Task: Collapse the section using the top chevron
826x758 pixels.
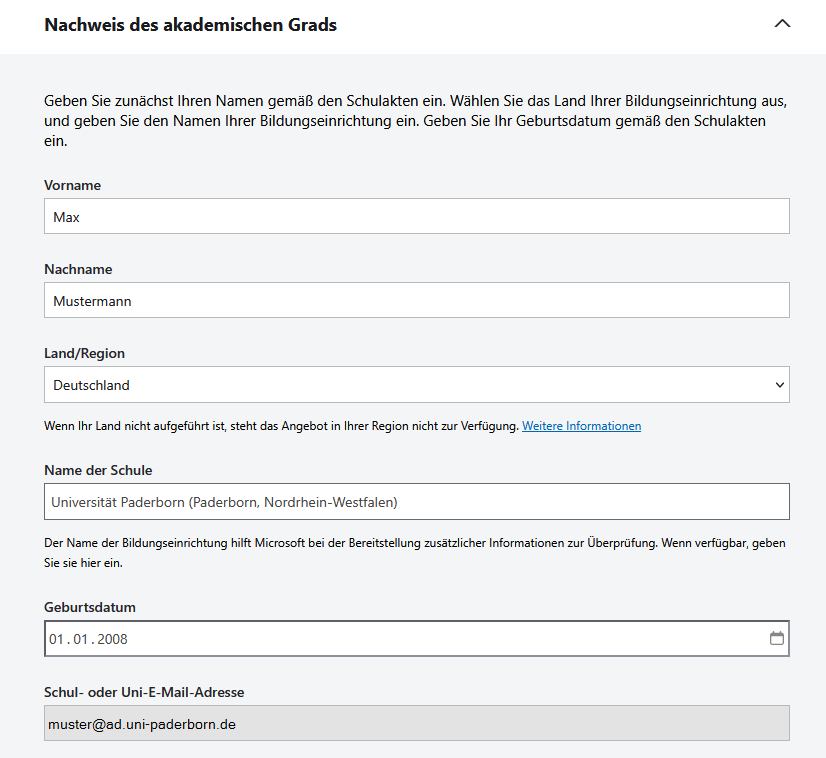Action: pyautogui.click(x=782, y=24)
